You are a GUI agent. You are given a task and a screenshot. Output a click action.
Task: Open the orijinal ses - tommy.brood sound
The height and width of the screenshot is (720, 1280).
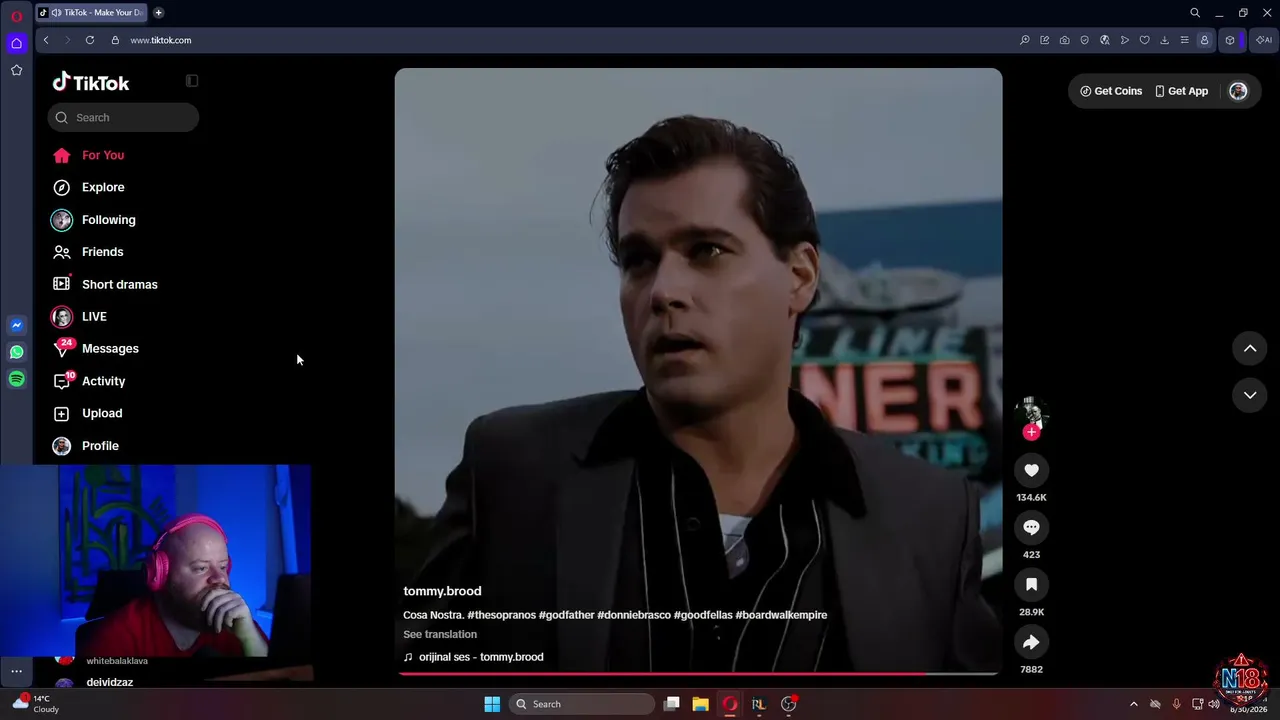(473, 657)
